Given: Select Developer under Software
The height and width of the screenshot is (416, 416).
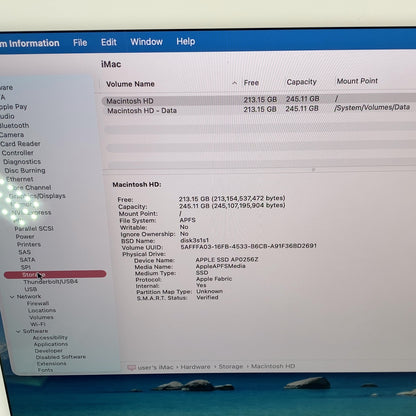Looking at the screenshot, I should pyautogui.click(x=49, y=351).
